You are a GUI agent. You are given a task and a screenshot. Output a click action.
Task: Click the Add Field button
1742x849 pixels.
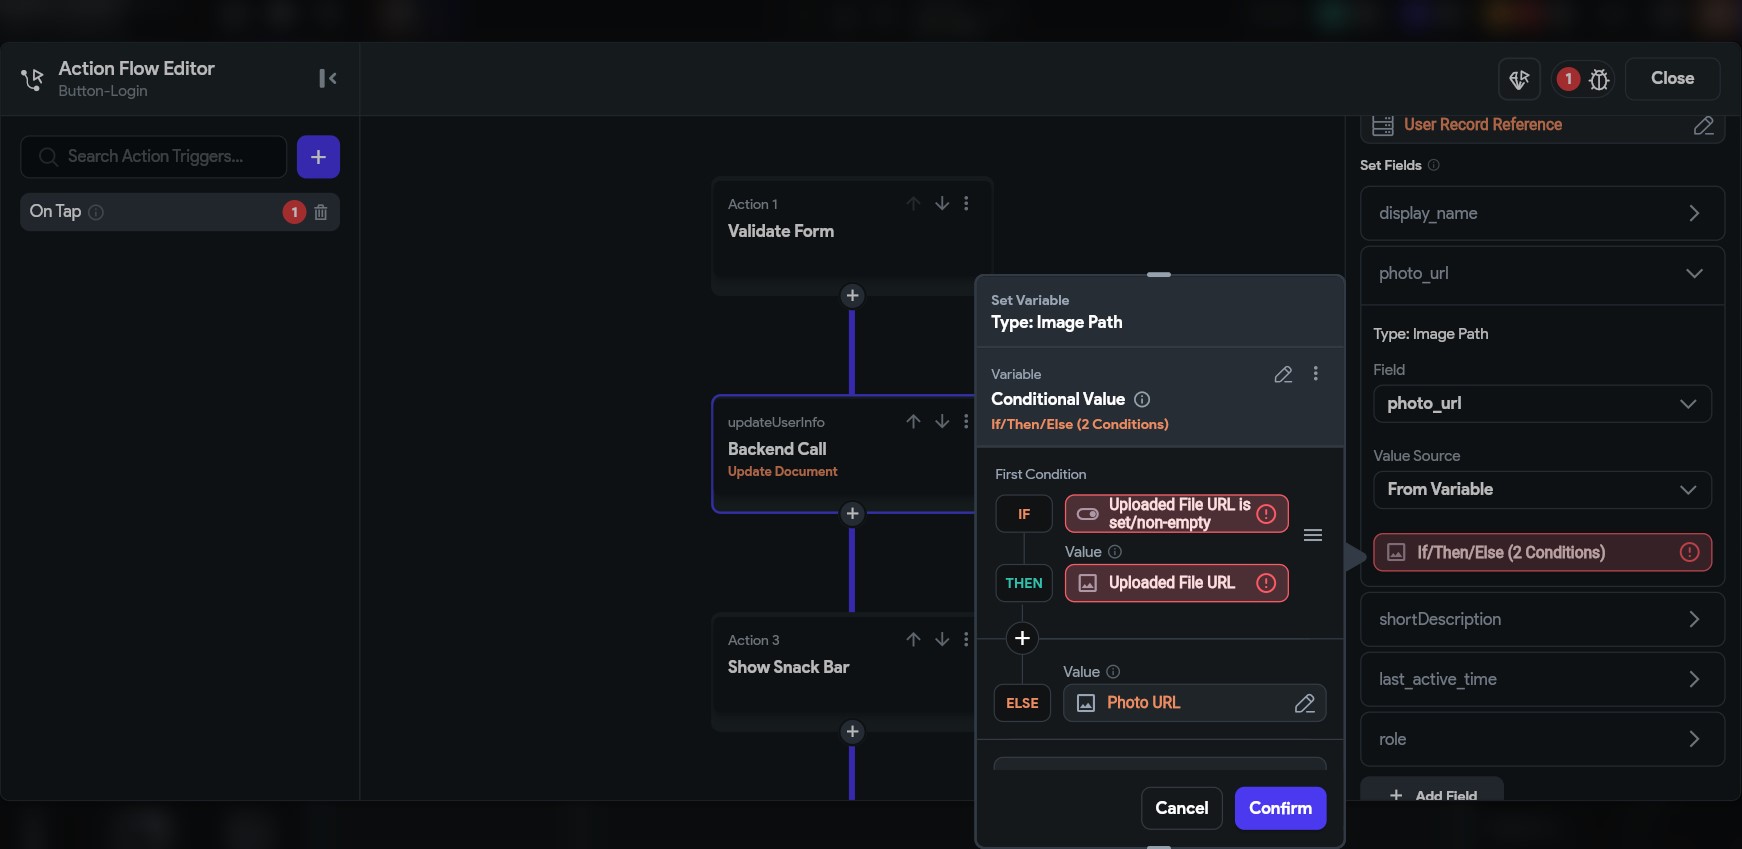click(x=1432, y=791)
